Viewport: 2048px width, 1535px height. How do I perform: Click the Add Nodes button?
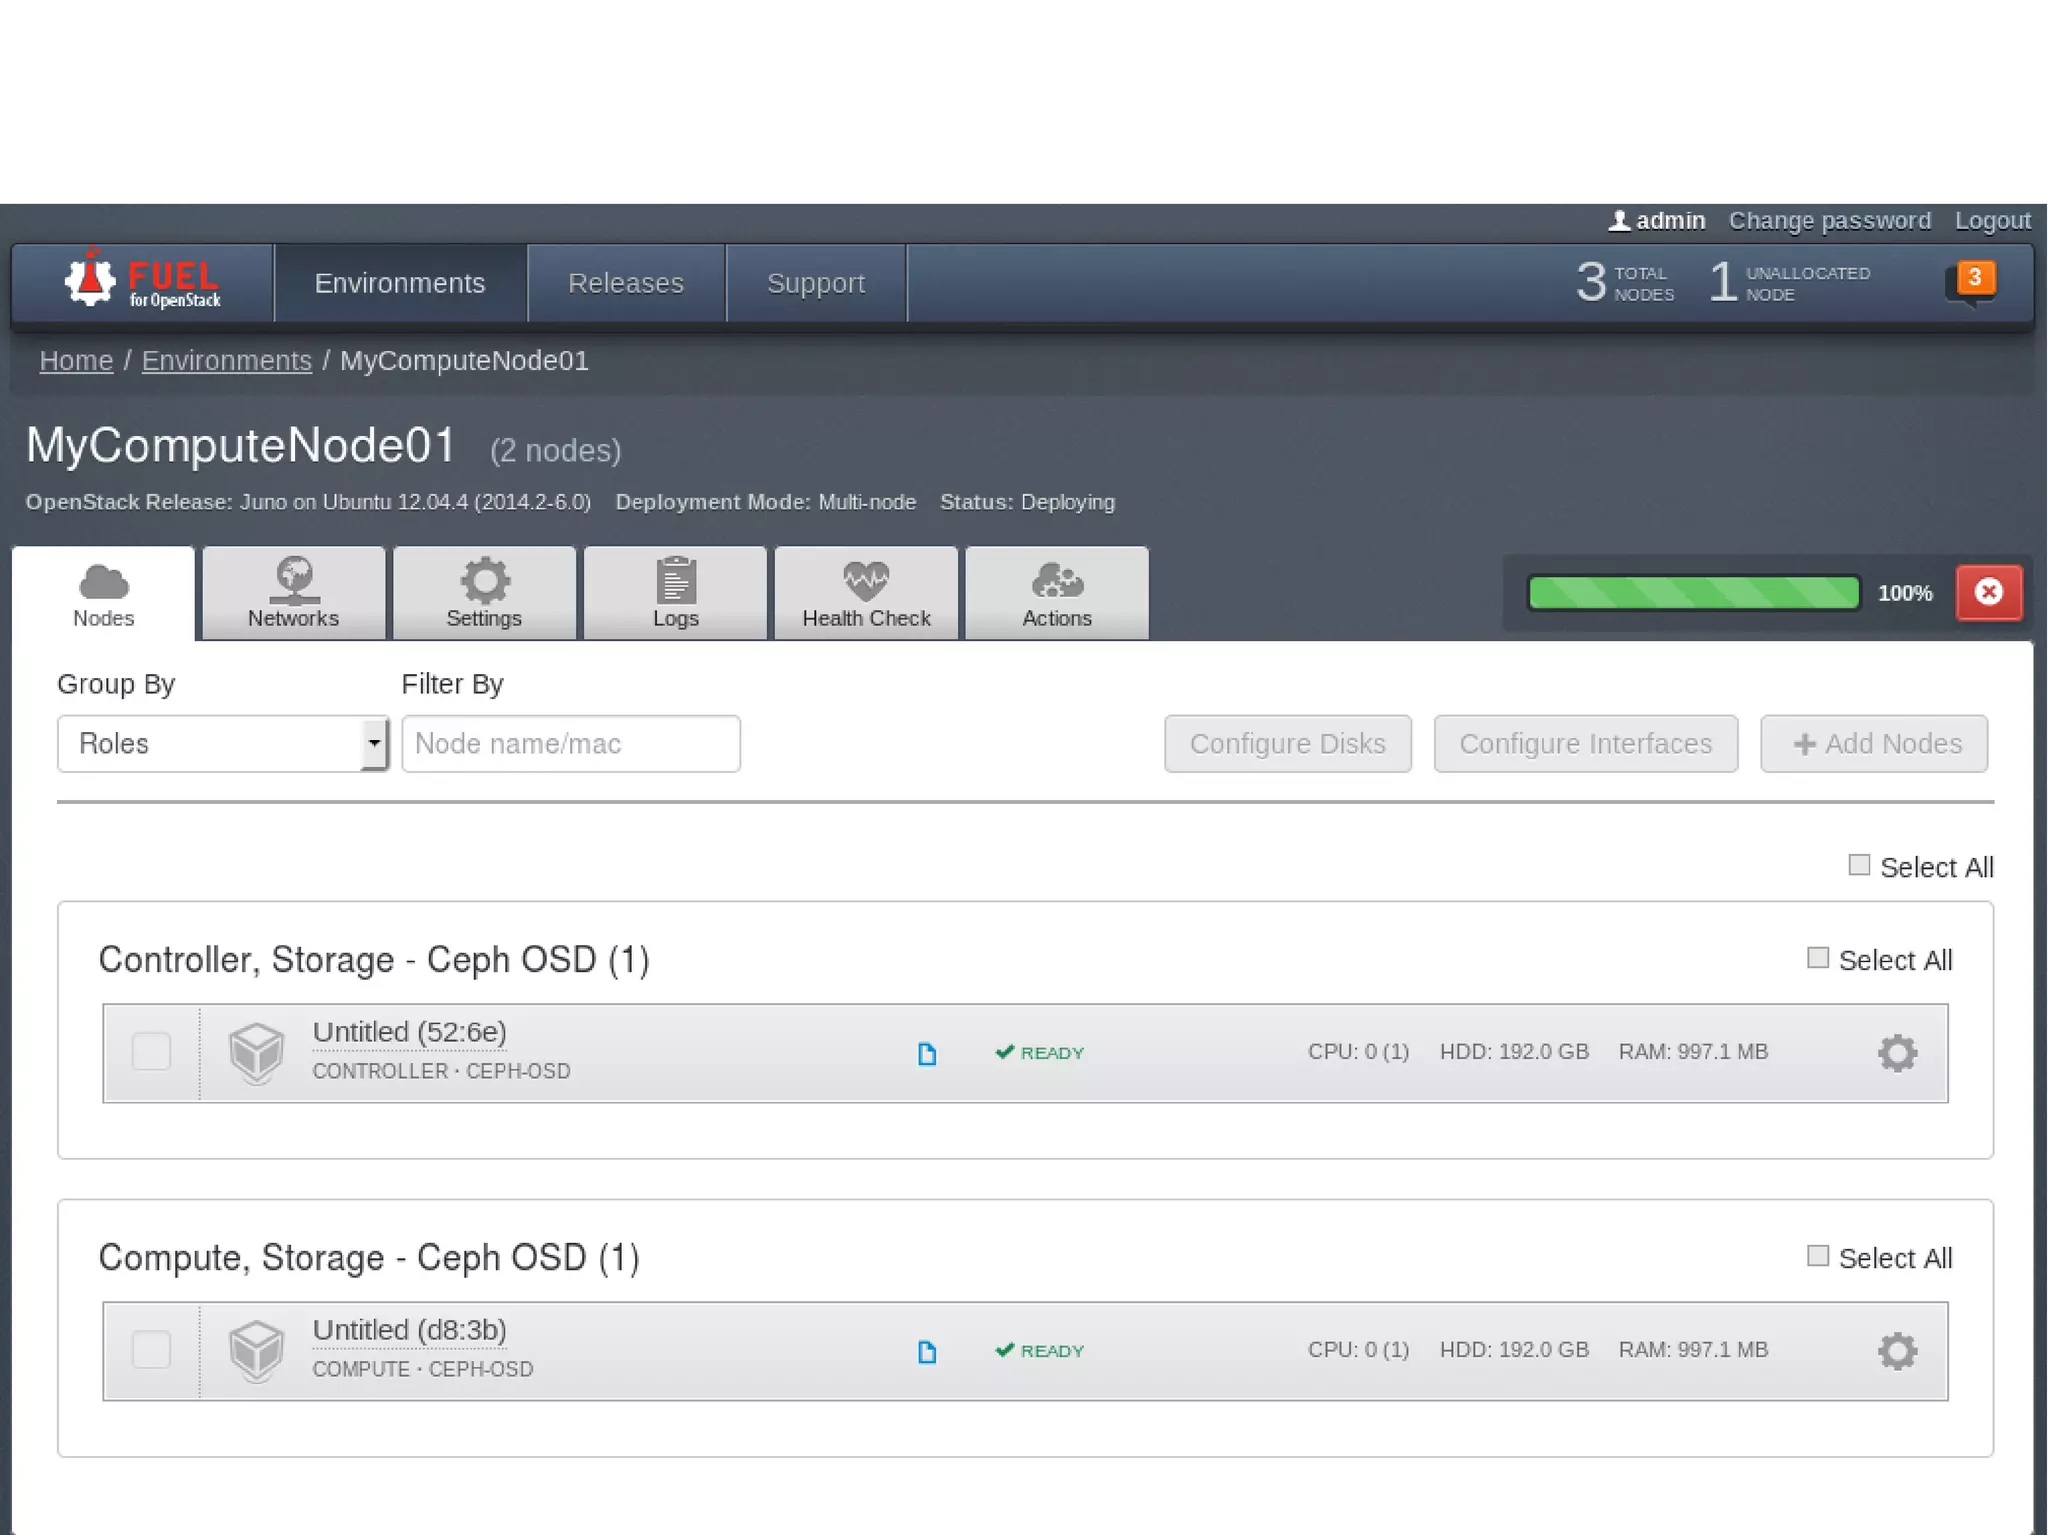[1874, 743]
